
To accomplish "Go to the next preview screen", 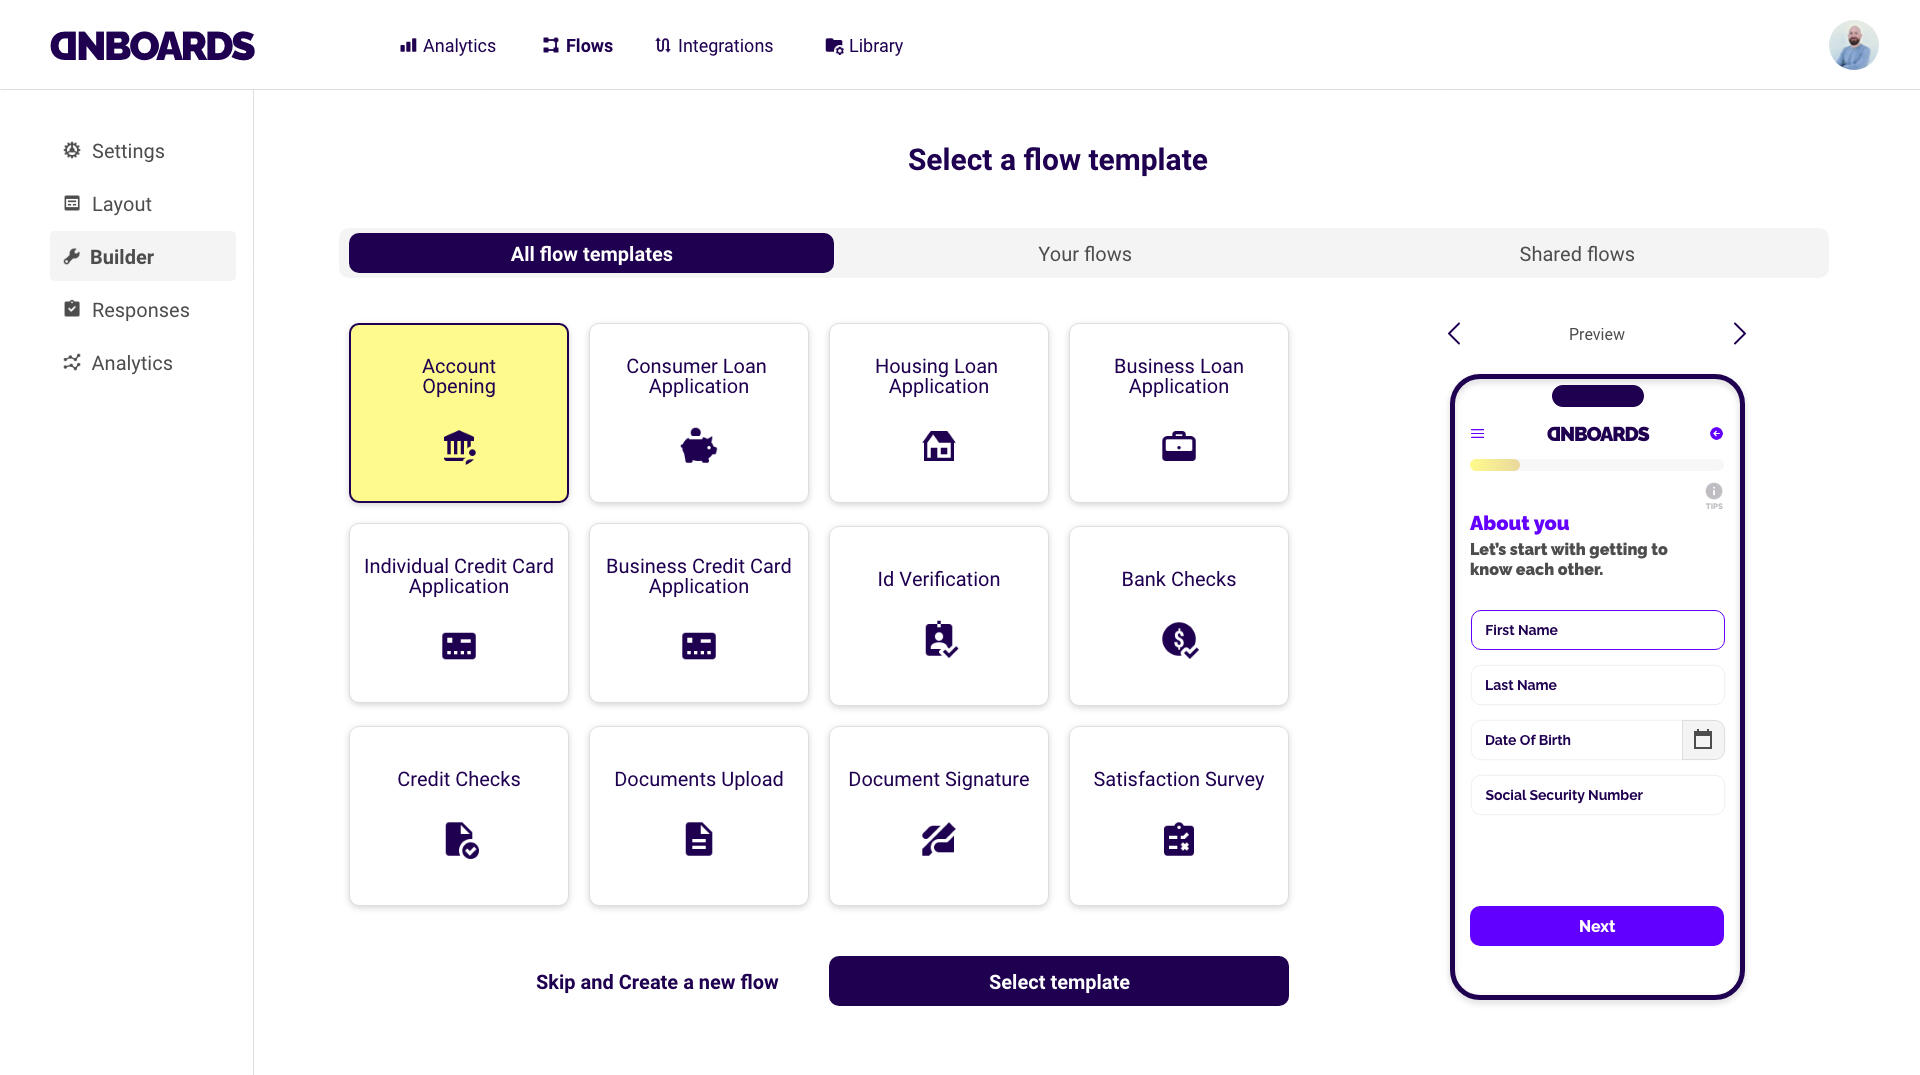I will (x=1739, y=334).
